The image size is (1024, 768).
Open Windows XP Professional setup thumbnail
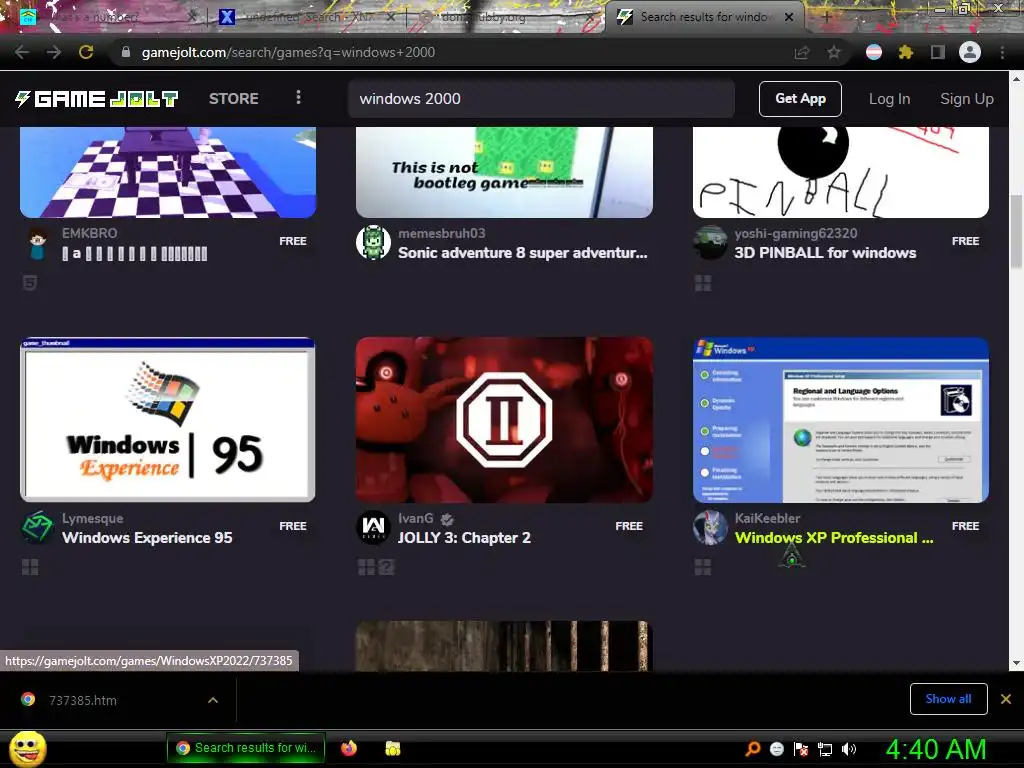tap(840, 420)
